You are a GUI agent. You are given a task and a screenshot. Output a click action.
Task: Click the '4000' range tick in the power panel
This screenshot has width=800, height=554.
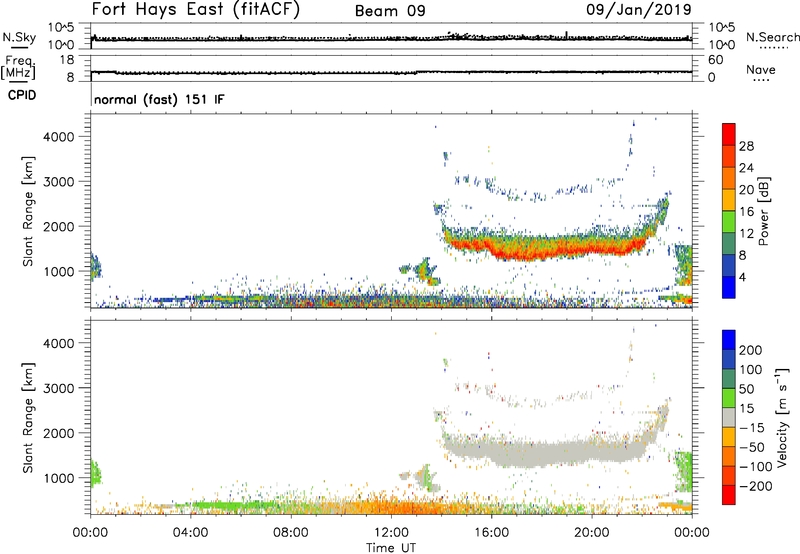pos(59,137)
